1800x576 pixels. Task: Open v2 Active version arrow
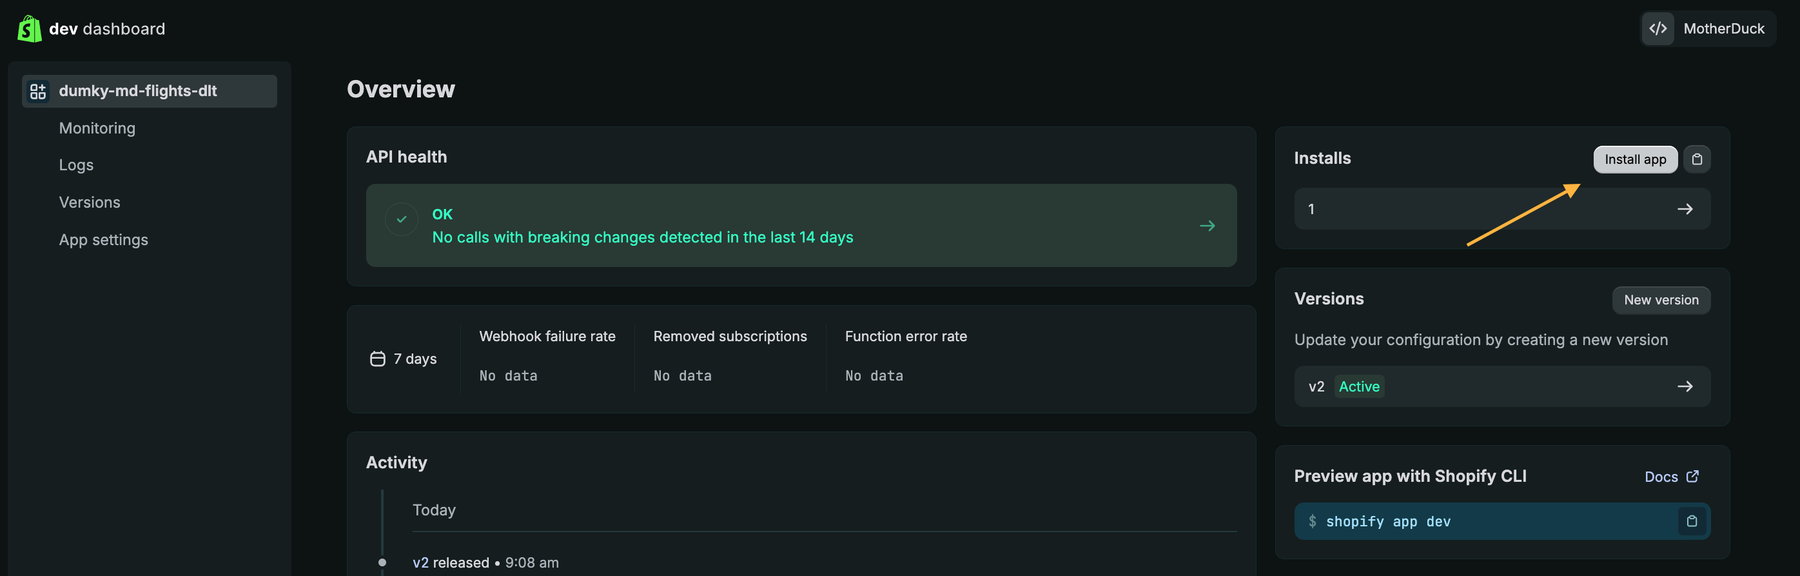tap(1685, 386)
